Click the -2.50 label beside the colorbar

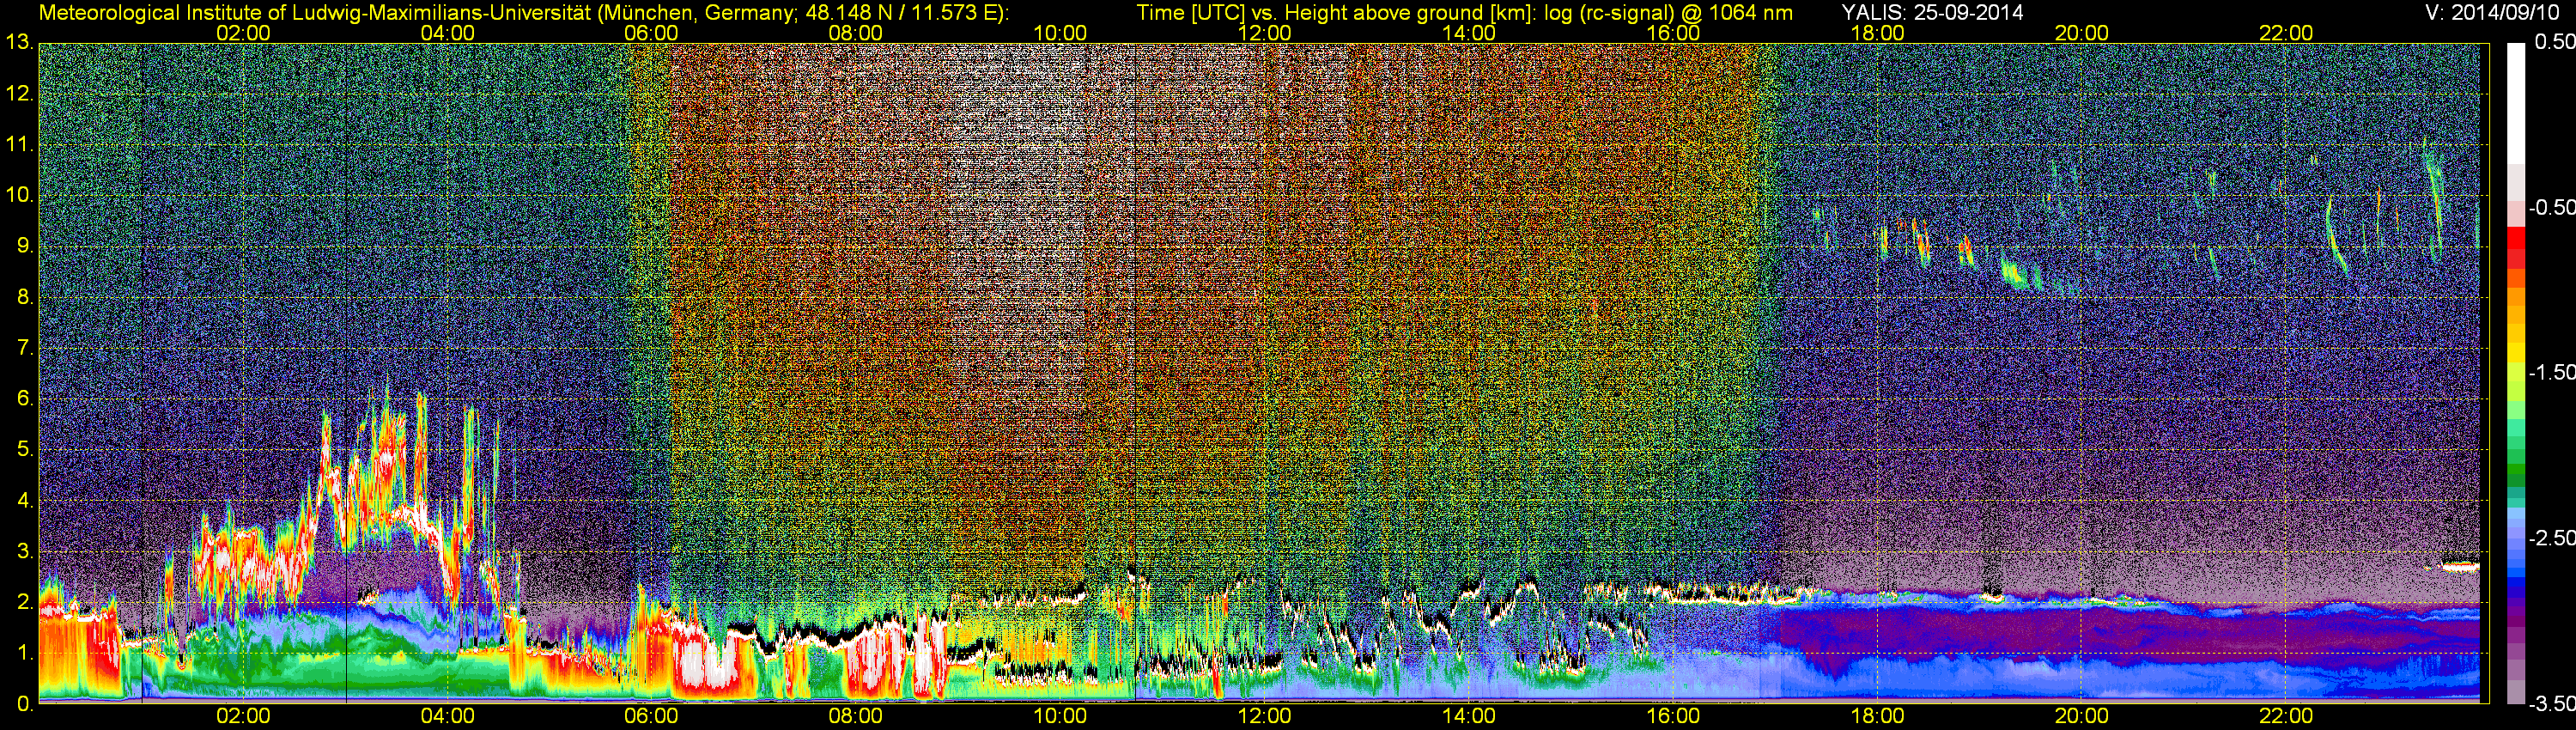[2551, 538]
